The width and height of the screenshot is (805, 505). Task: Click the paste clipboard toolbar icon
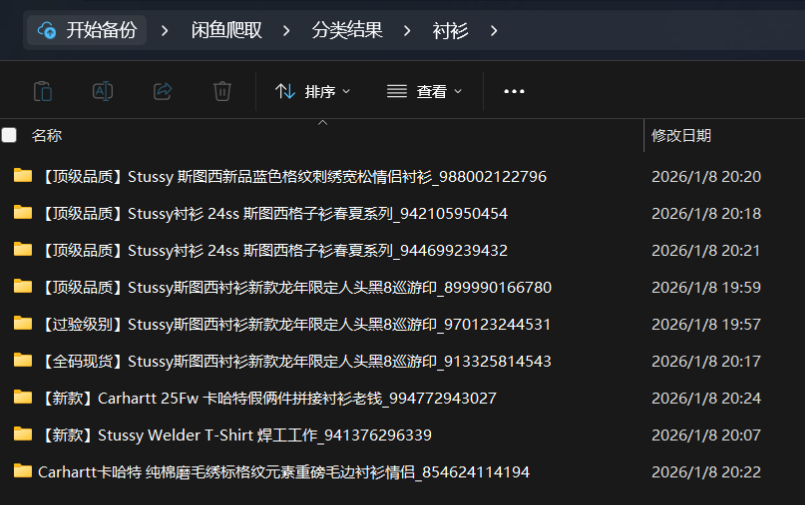[x=43, y=91]
